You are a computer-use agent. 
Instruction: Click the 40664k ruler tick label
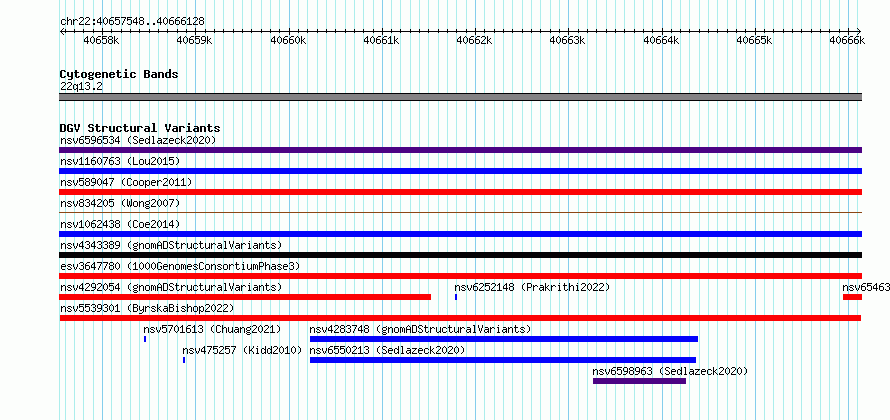[x=661, y=40]
